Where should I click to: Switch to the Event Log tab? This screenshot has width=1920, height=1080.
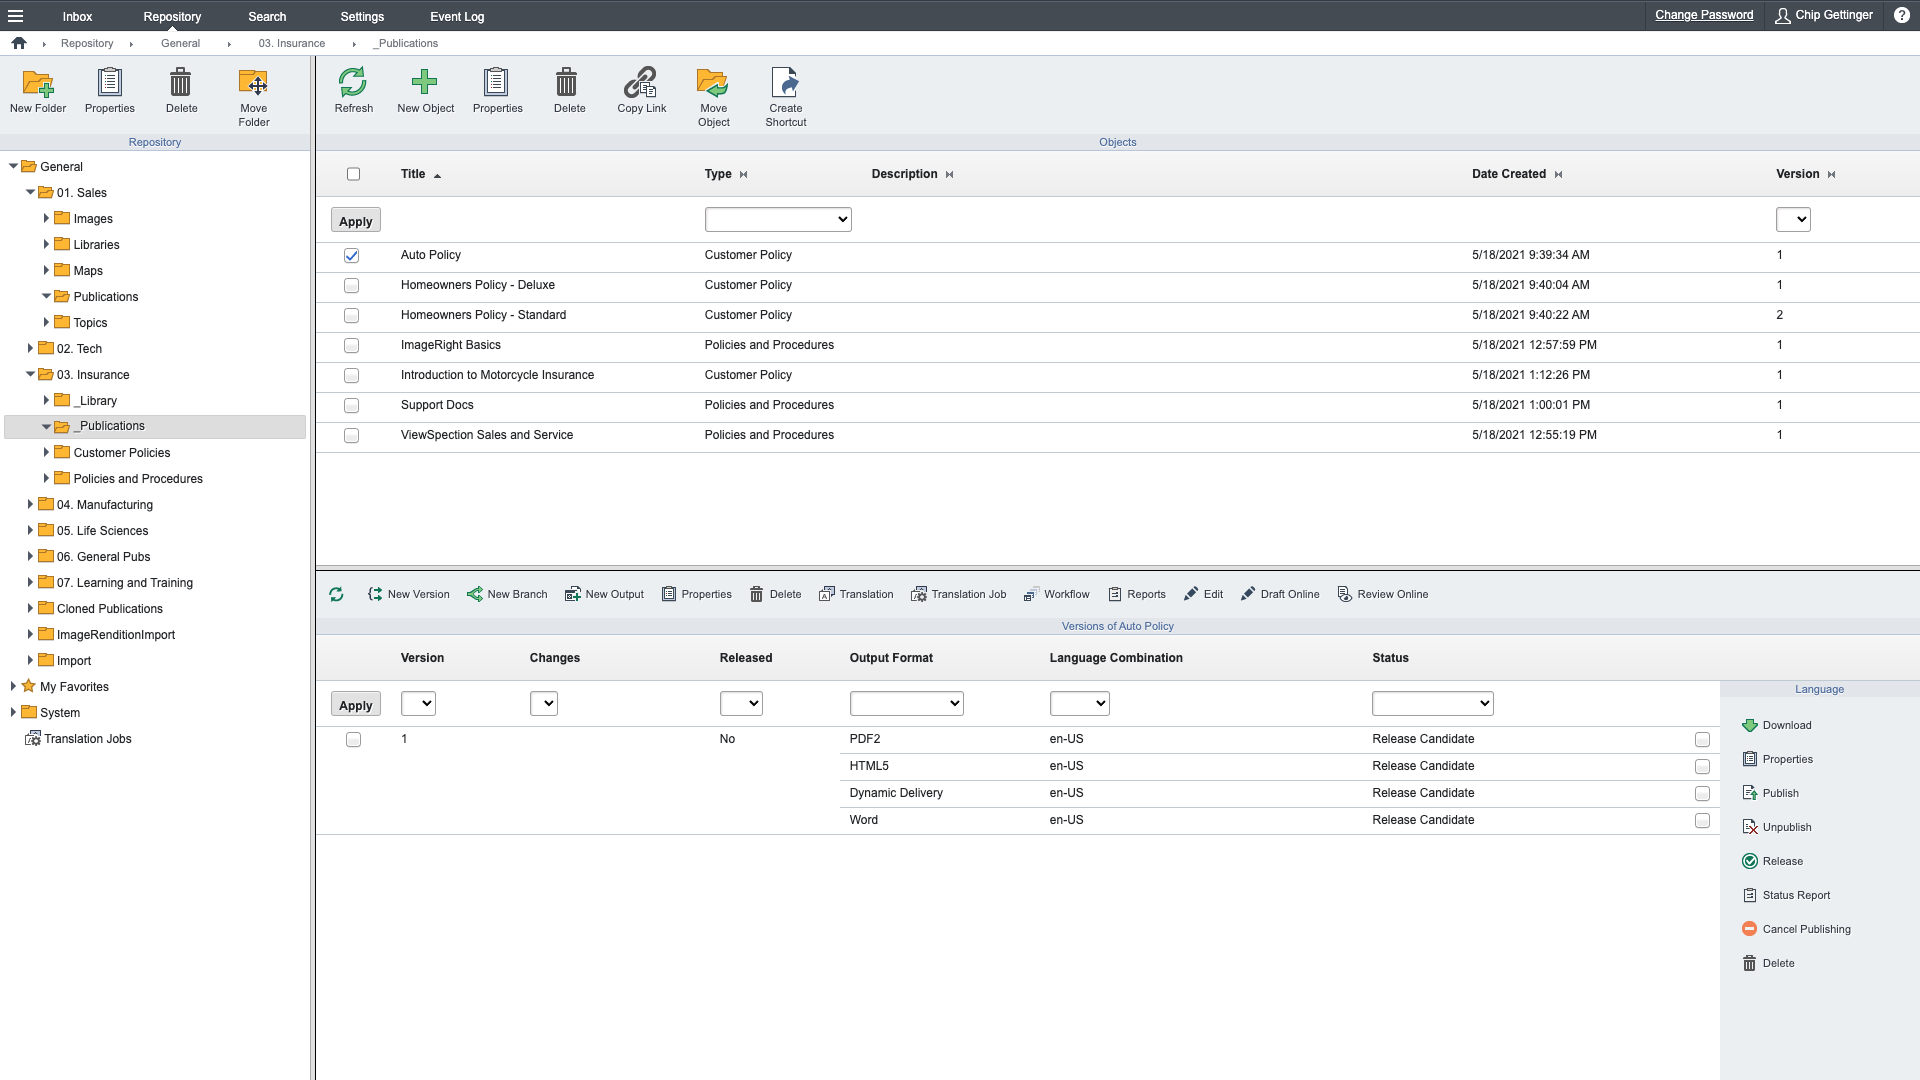[x=457, y=16]
